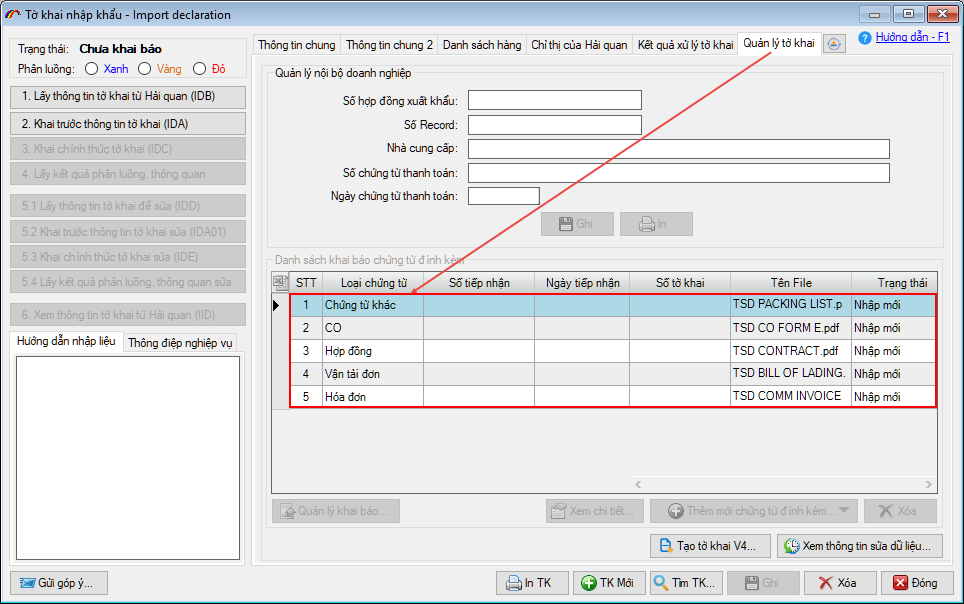The width and height of the screenshot is (964, 604).
Task: Click the grid selector icon beside STT header
Action: [280, 283]
